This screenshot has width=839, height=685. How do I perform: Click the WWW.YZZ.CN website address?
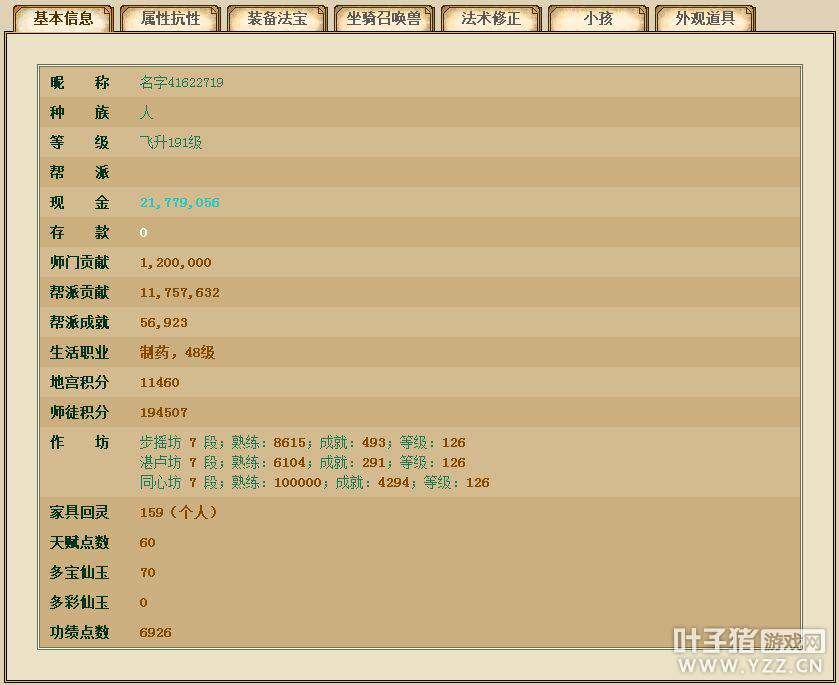750,666
